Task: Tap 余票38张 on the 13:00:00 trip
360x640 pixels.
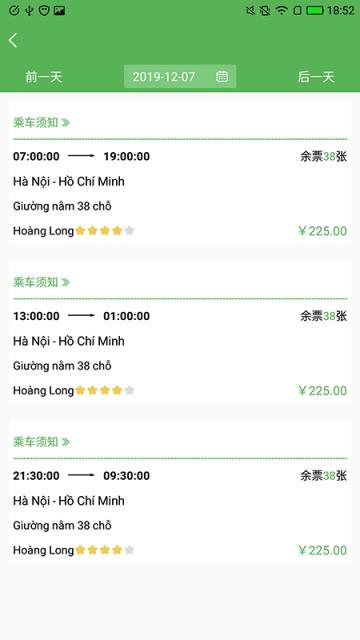Action: 324,316
